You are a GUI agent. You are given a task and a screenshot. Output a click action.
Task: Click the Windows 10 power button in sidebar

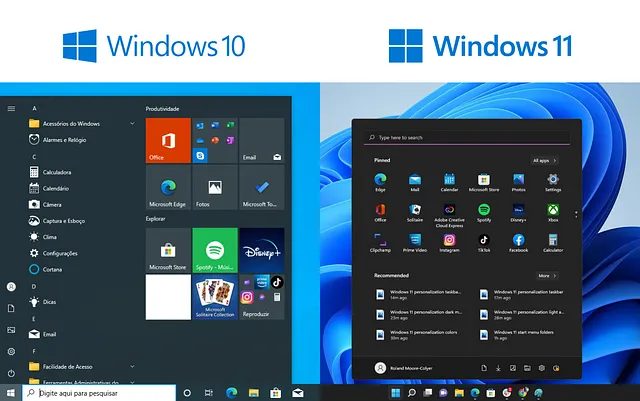click(x=11, y=373)
